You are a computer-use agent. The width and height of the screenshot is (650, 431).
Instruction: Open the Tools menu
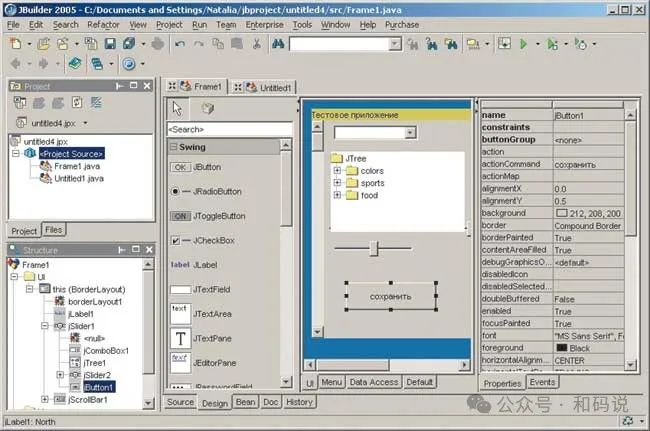click(302, 25)
